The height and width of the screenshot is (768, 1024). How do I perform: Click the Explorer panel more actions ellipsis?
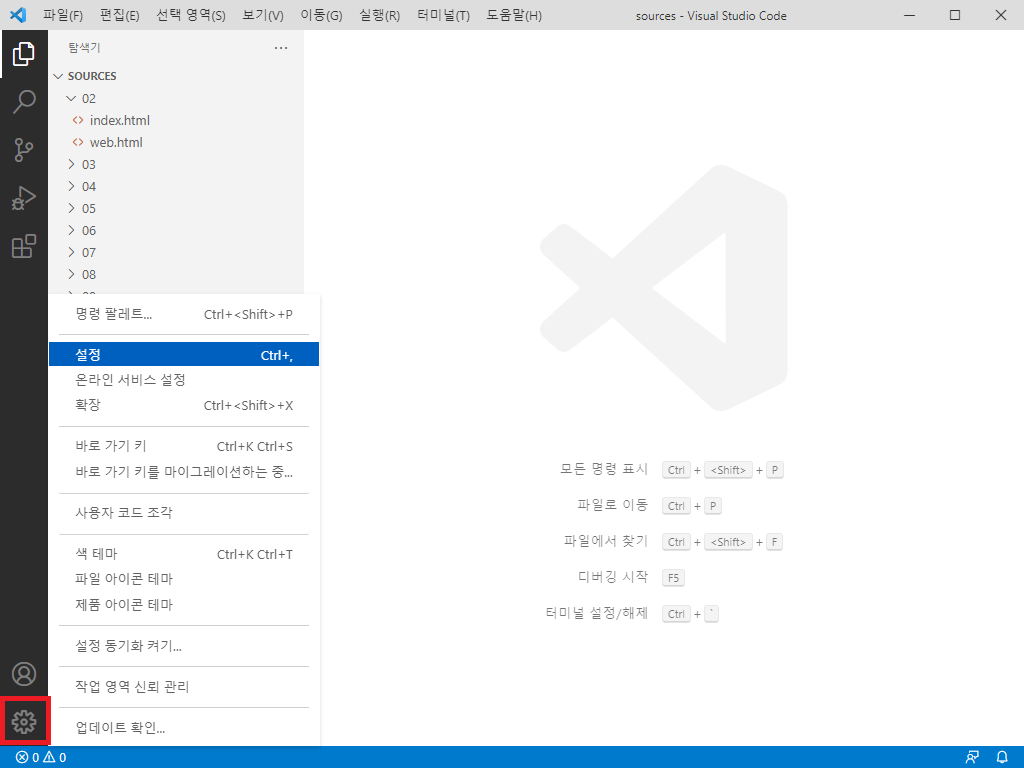point(281,48)
